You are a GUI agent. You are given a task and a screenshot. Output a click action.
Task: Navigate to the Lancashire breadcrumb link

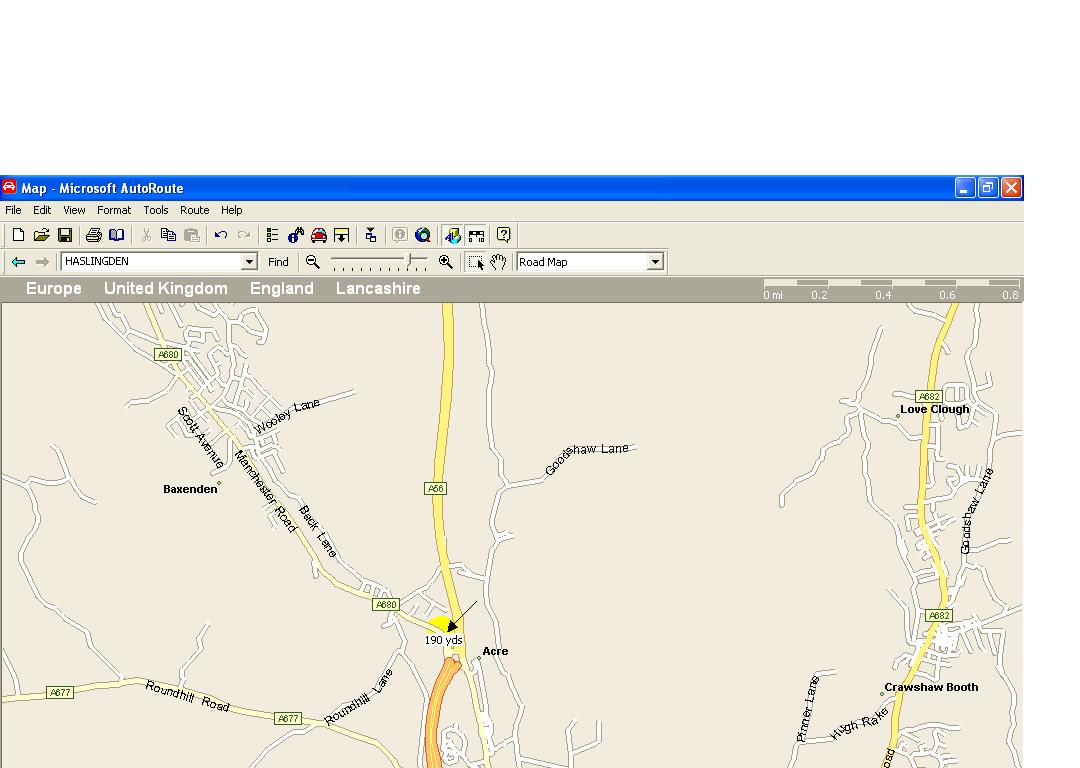click(x=378, y=288)
